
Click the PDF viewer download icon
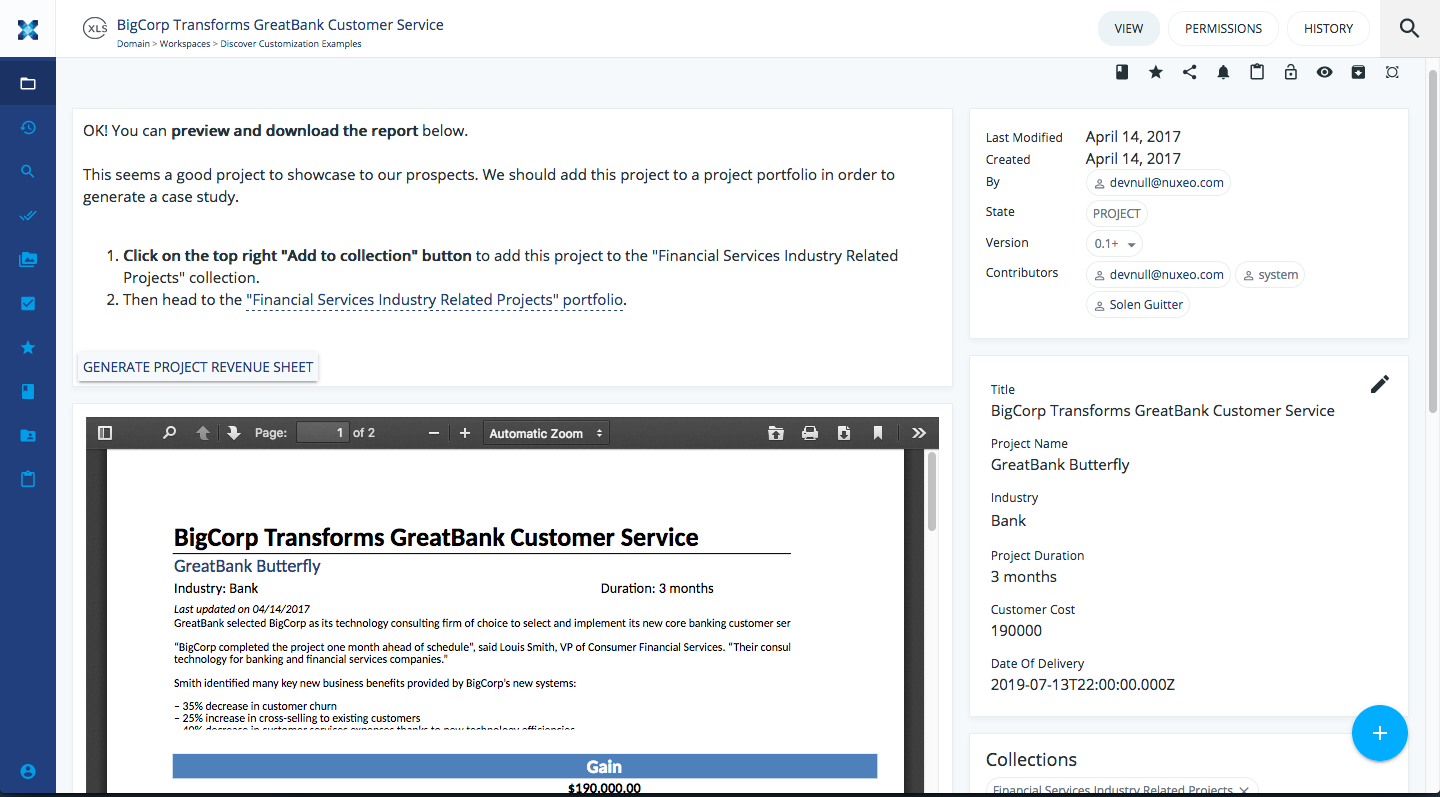tap(844, 433)
